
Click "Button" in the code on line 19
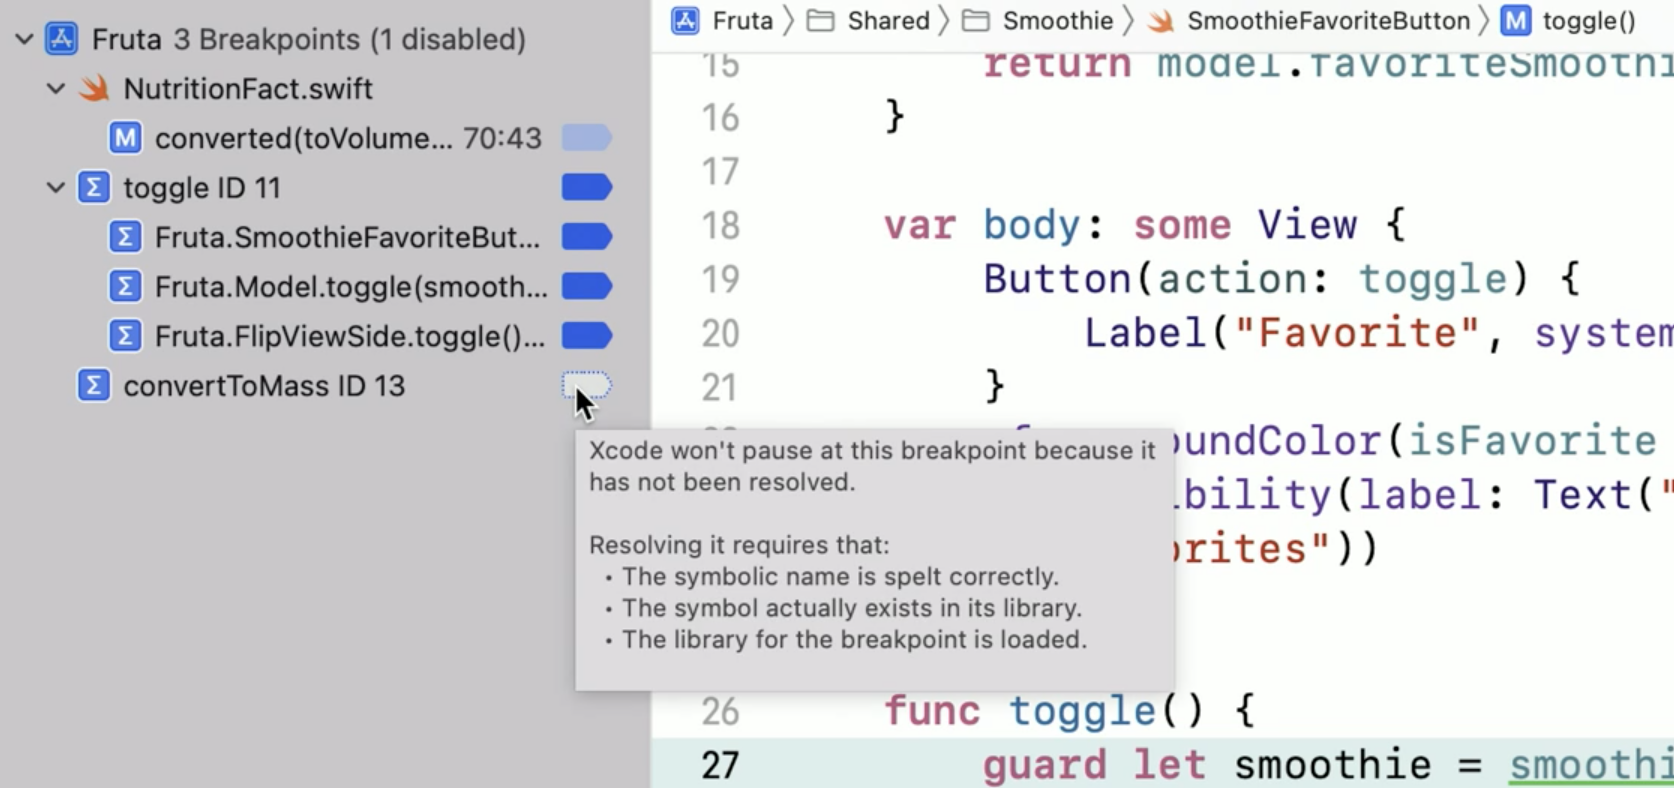tap(1057, 280)
